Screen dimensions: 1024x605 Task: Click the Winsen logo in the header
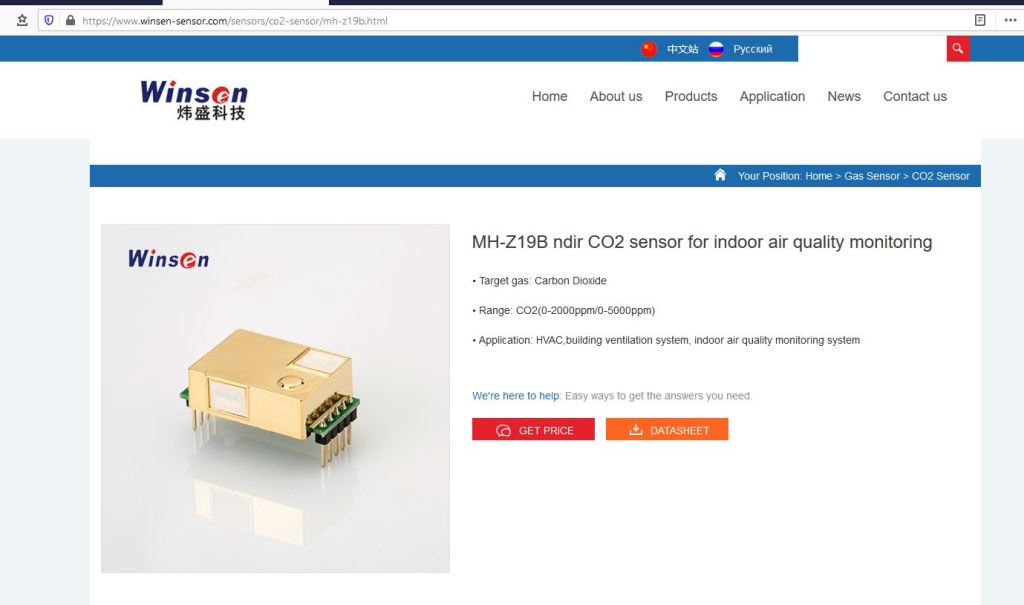point(194,100)
